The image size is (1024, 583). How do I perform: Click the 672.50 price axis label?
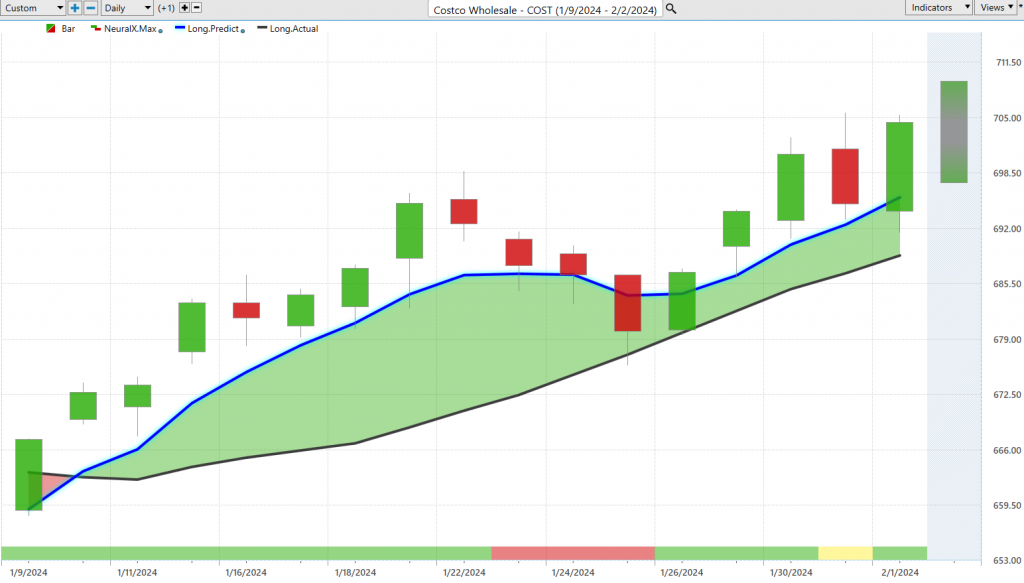(1008, 395)
